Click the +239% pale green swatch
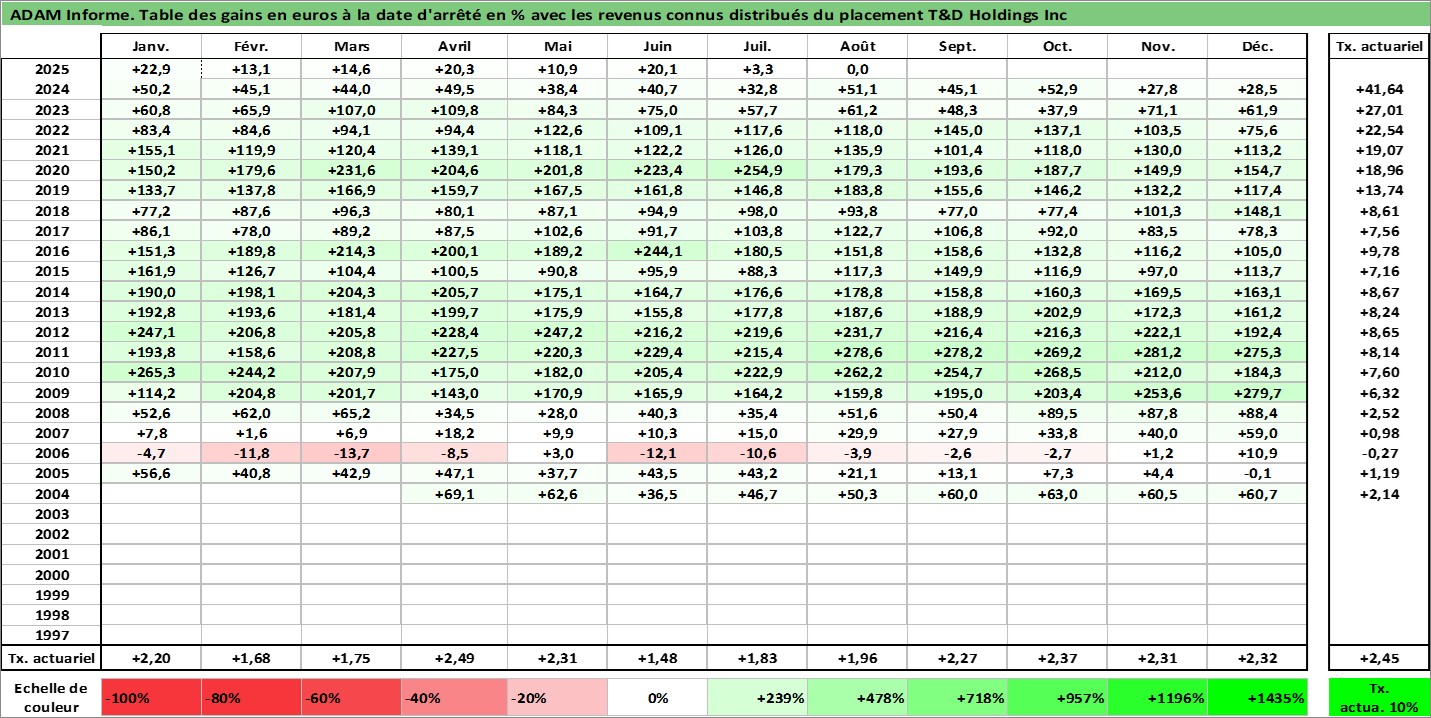 click(x=757, y=698)
